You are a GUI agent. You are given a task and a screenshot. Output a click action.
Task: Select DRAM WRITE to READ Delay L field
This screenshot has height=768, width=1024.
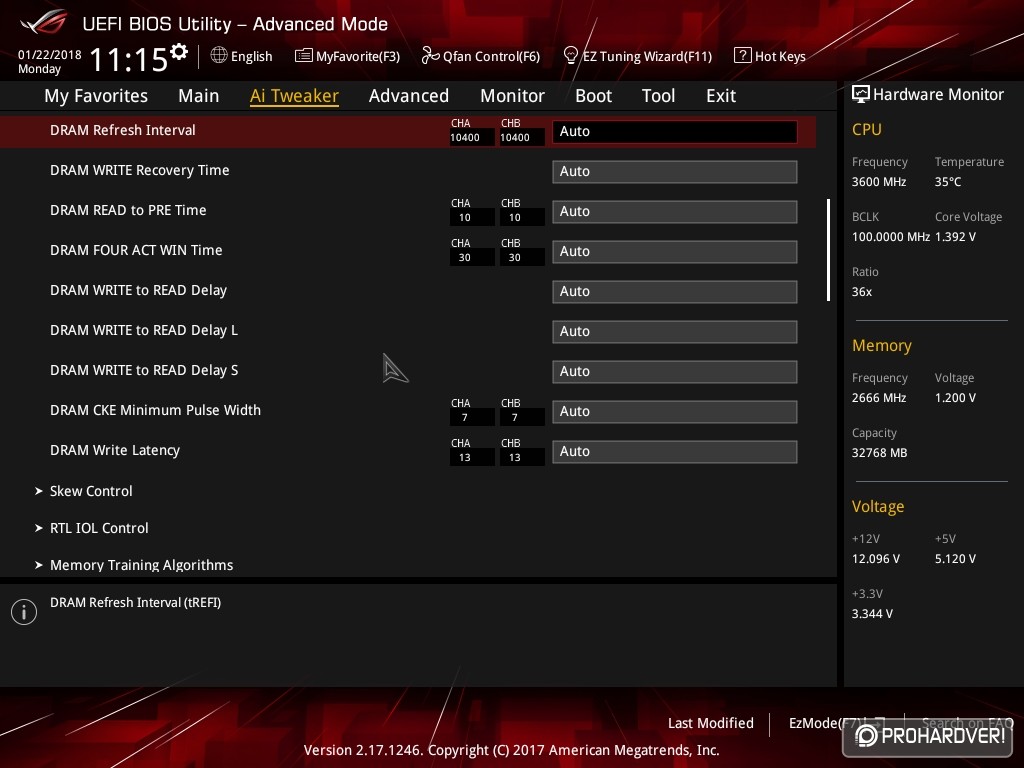click(x=675, y=331)
